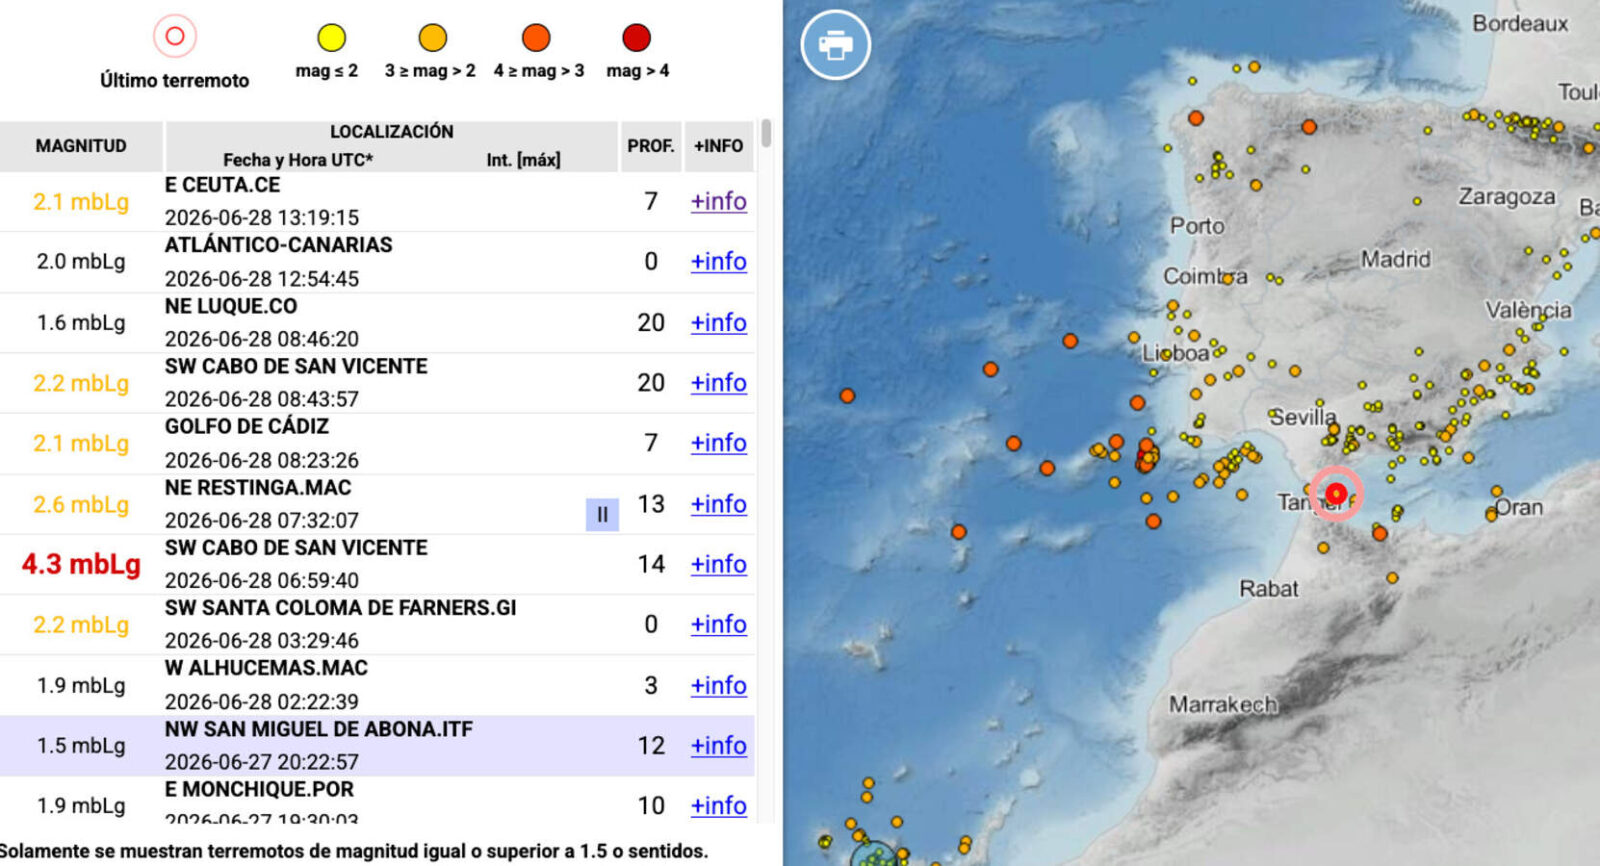Image resolution: width=1600 pixels, height=866 pixels.
Task: Click the Oran label on the map
Action: coord(1518,507)
